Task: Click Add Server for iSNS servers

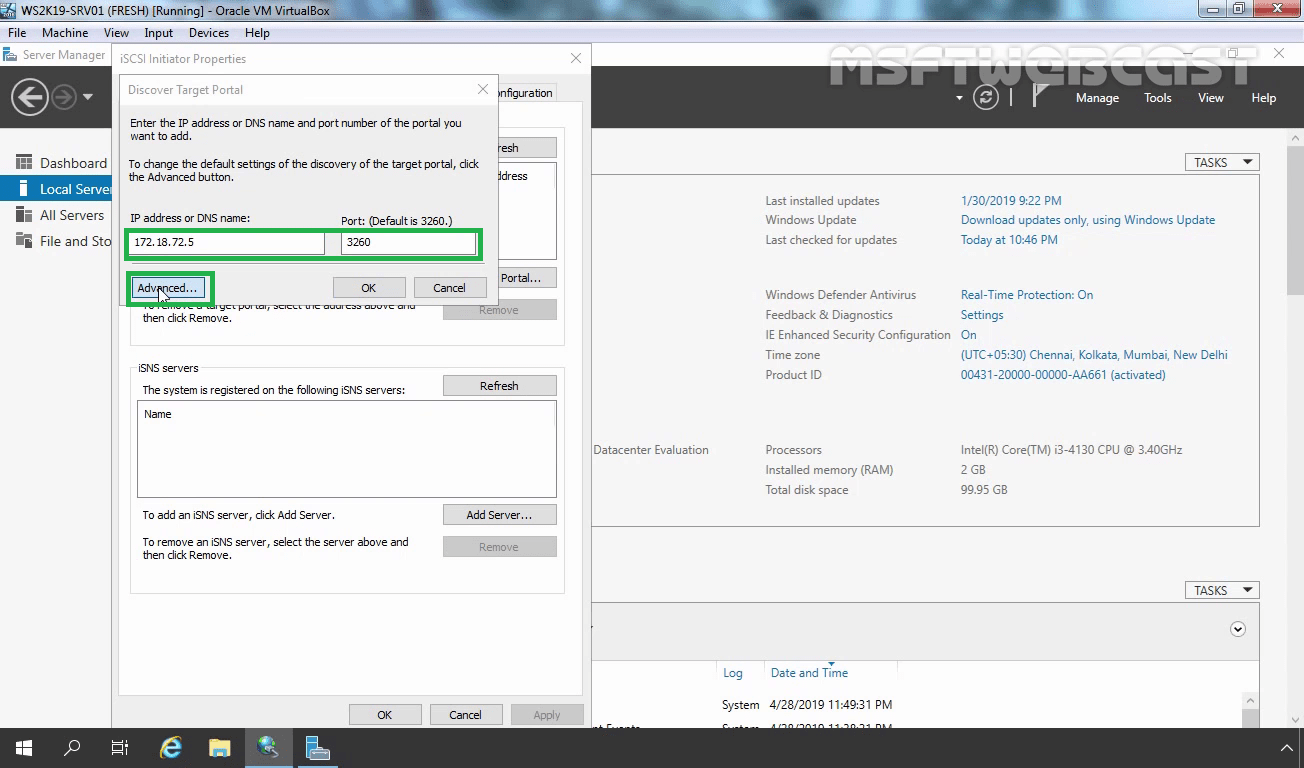Action: pos(499,514)
